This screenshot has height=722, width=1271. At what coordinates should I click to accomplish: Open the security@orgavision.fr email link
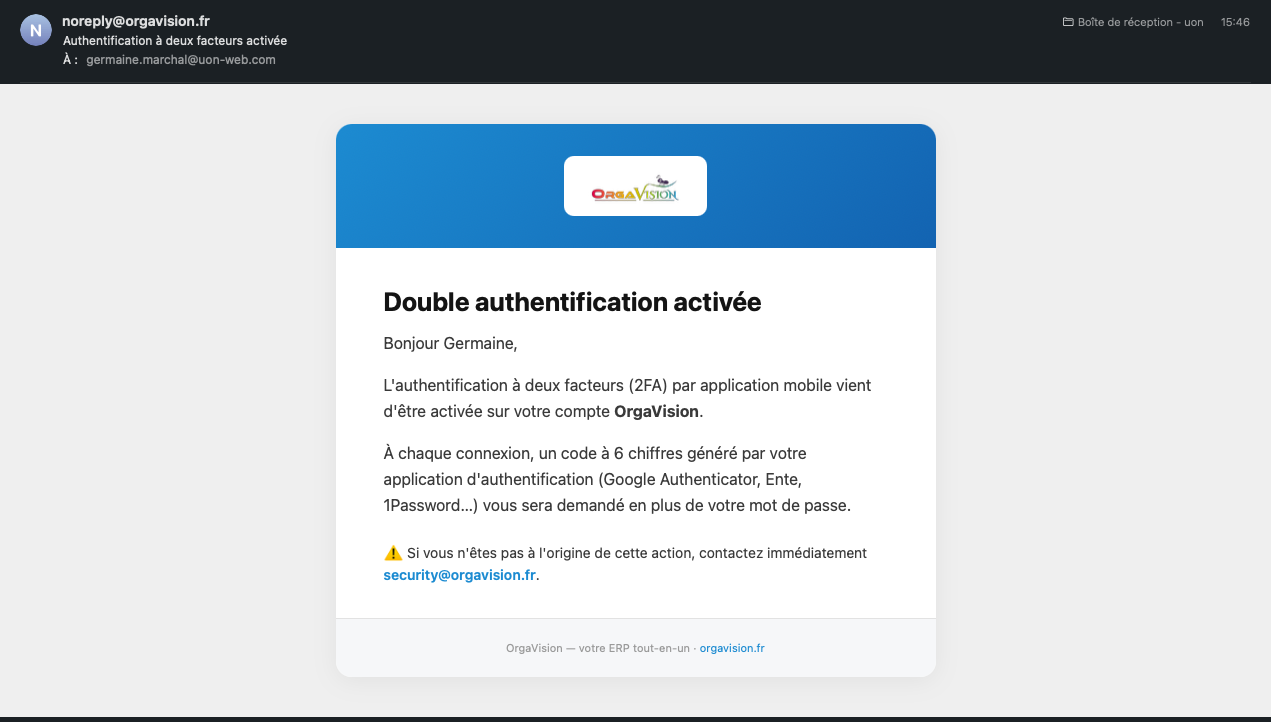pos(460,575)
